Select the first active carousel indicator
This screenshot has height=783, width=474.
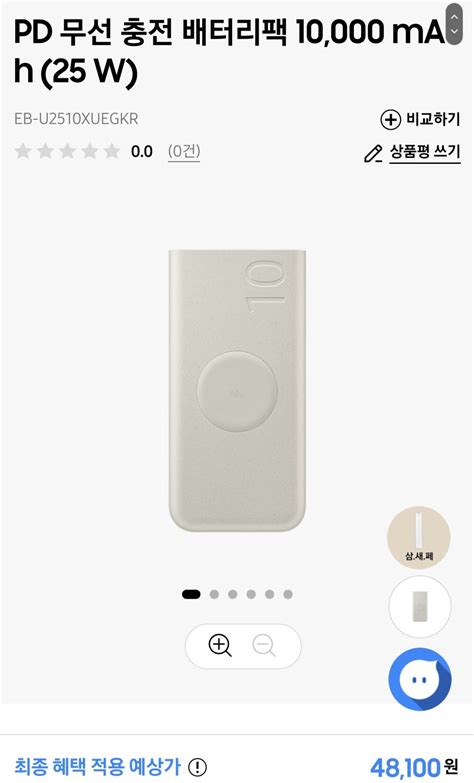click(x=191, y=594)
